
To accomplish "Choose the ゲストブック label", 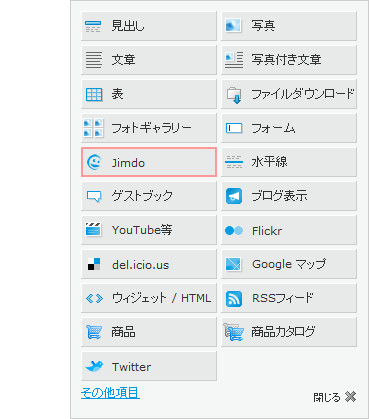I will coord(142,196).
